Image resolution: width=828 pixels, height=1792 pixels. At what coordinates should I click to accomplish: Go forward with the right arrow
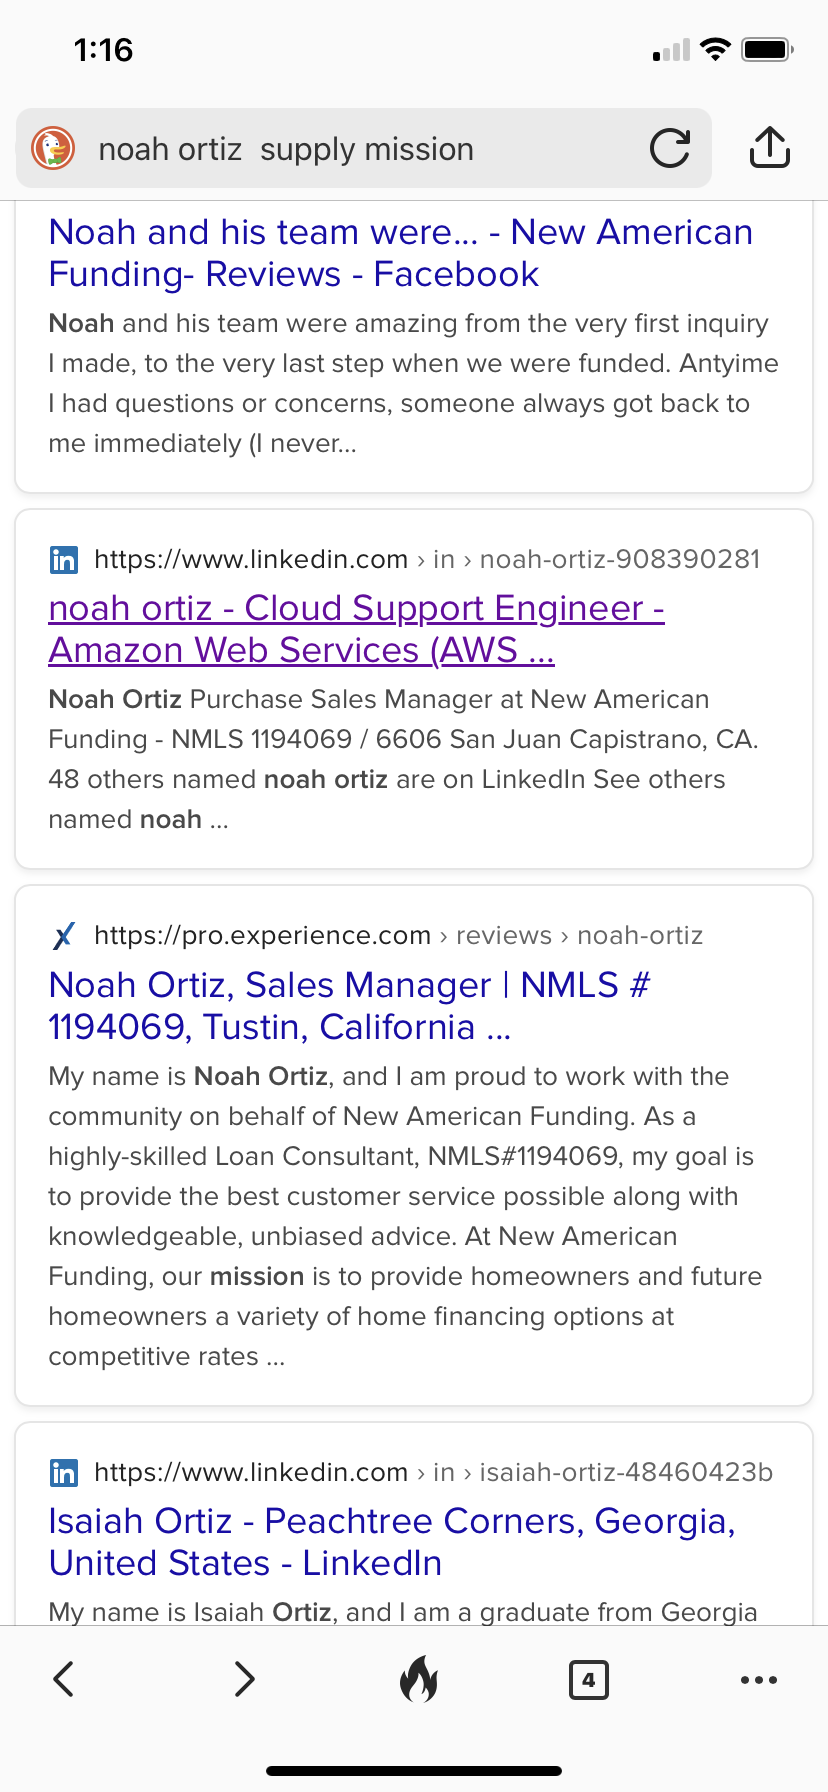coord(244,1679)
